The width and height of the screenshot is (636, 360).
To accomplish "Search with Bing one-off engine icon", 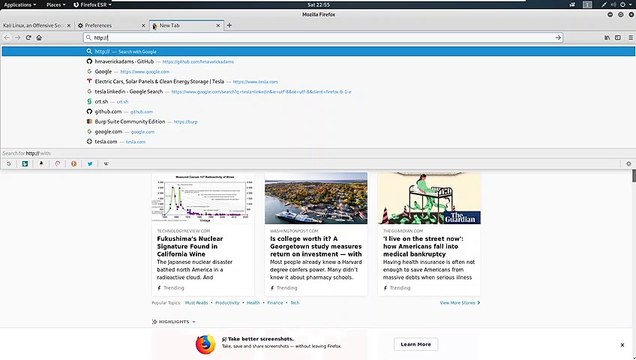I will tap(25, 164).
